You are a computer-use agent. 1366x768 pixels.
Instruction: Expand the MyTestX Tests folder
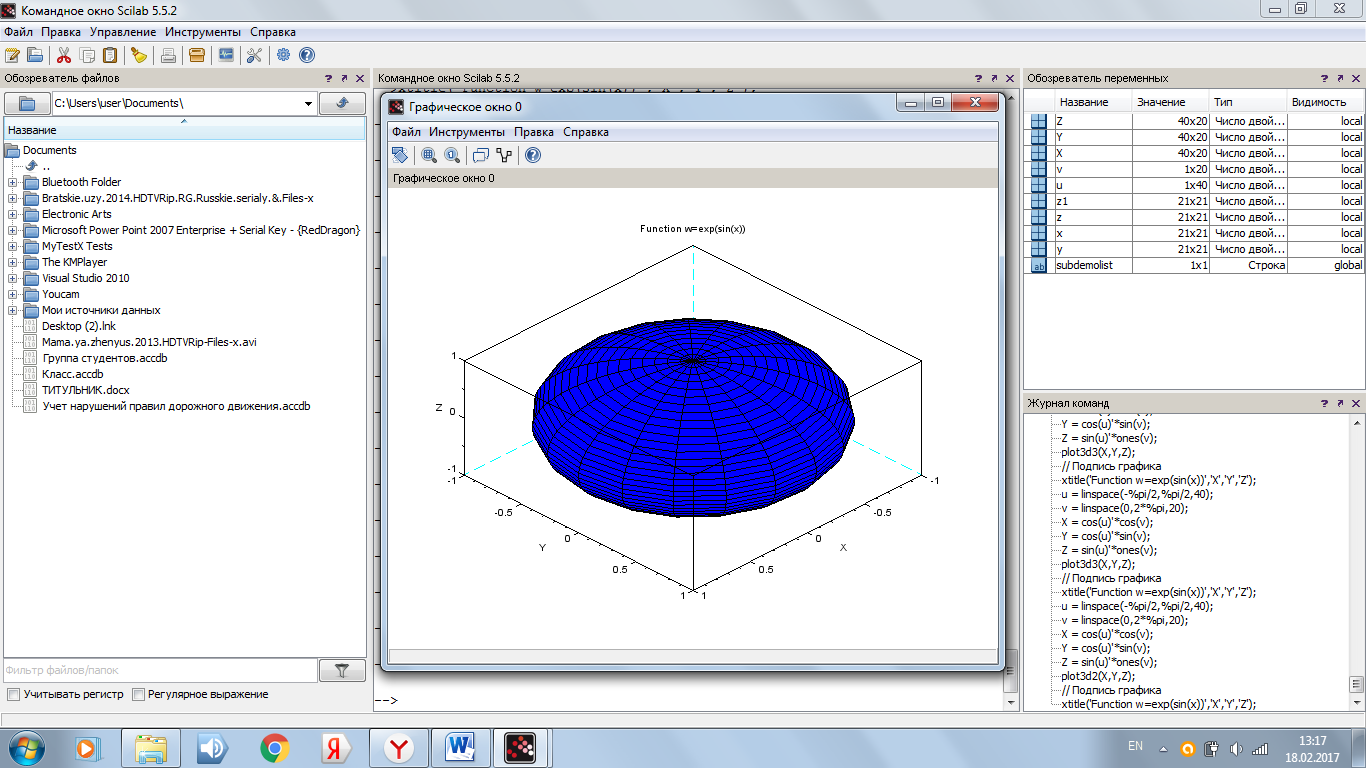click(12, 246)
